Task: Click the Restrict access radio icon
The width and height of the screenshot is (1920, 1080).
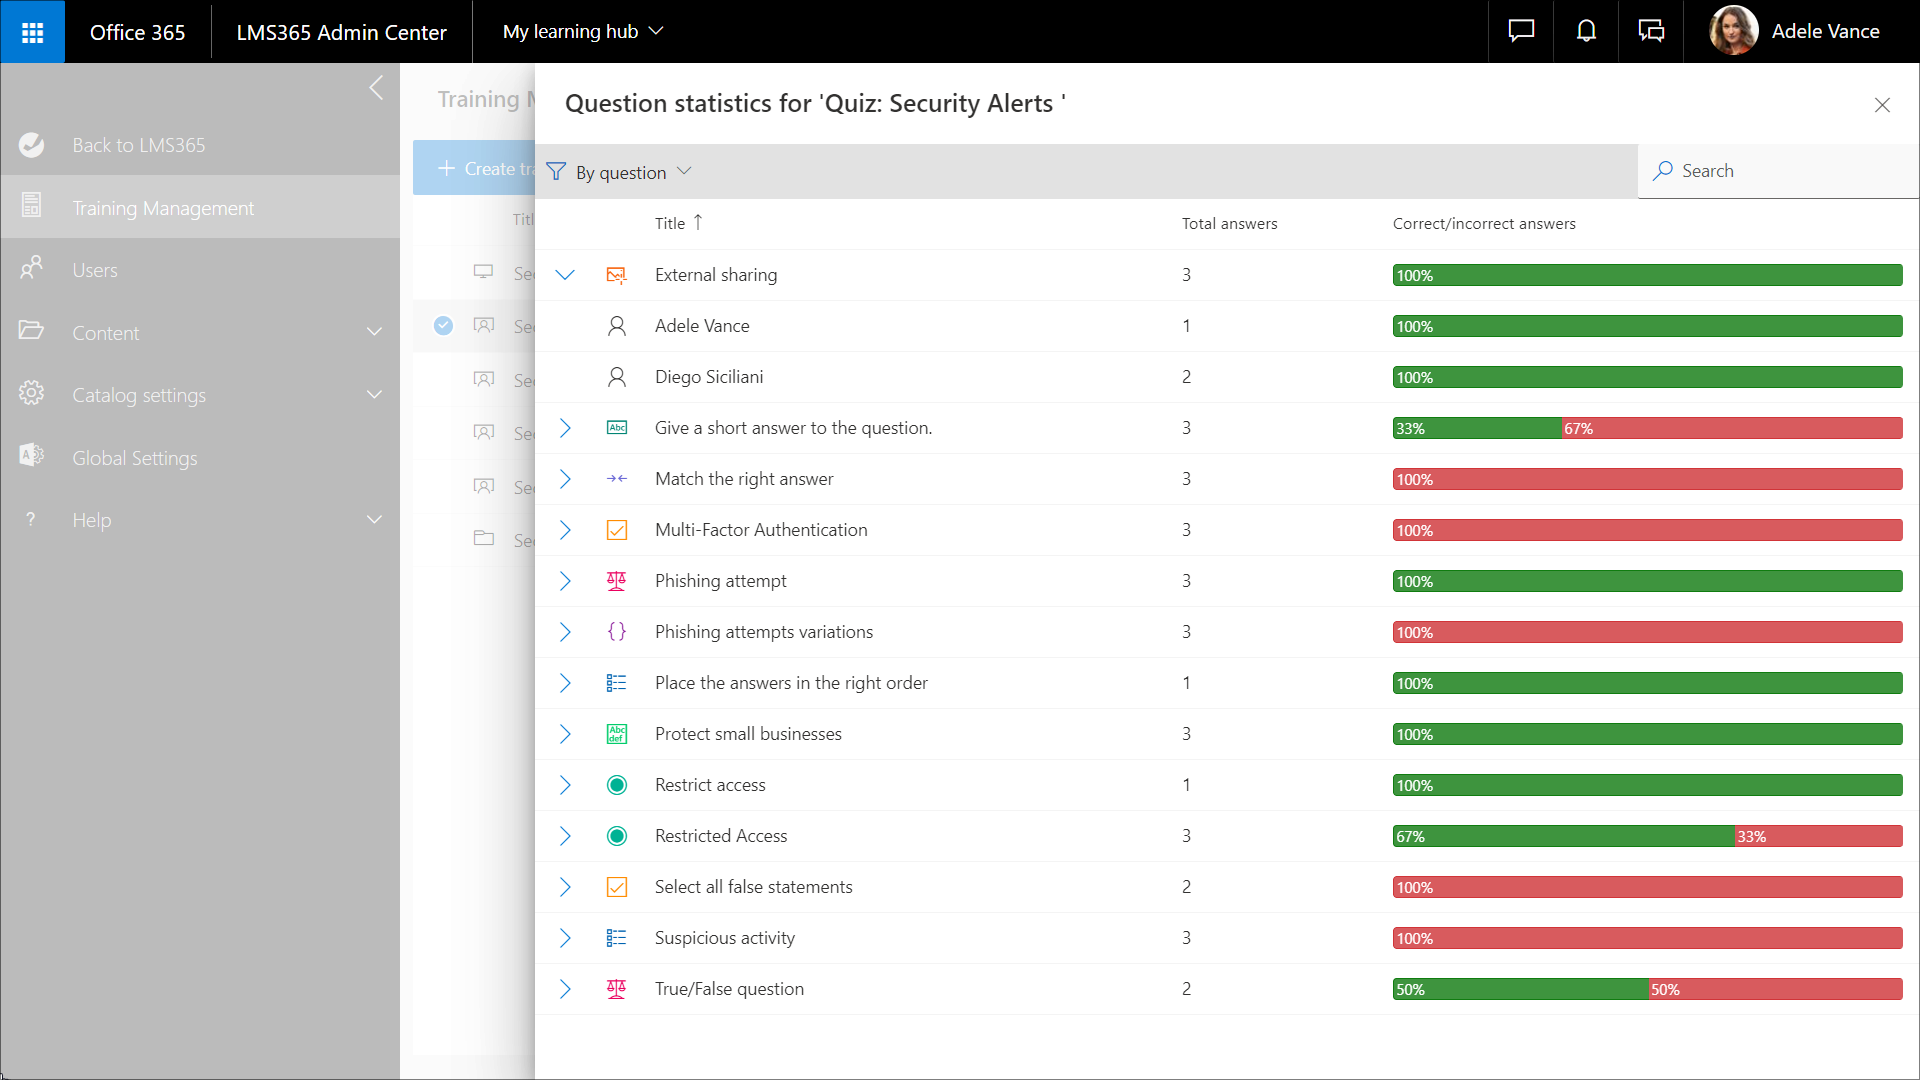Action: pyautogui.click(x=616, y=785)
